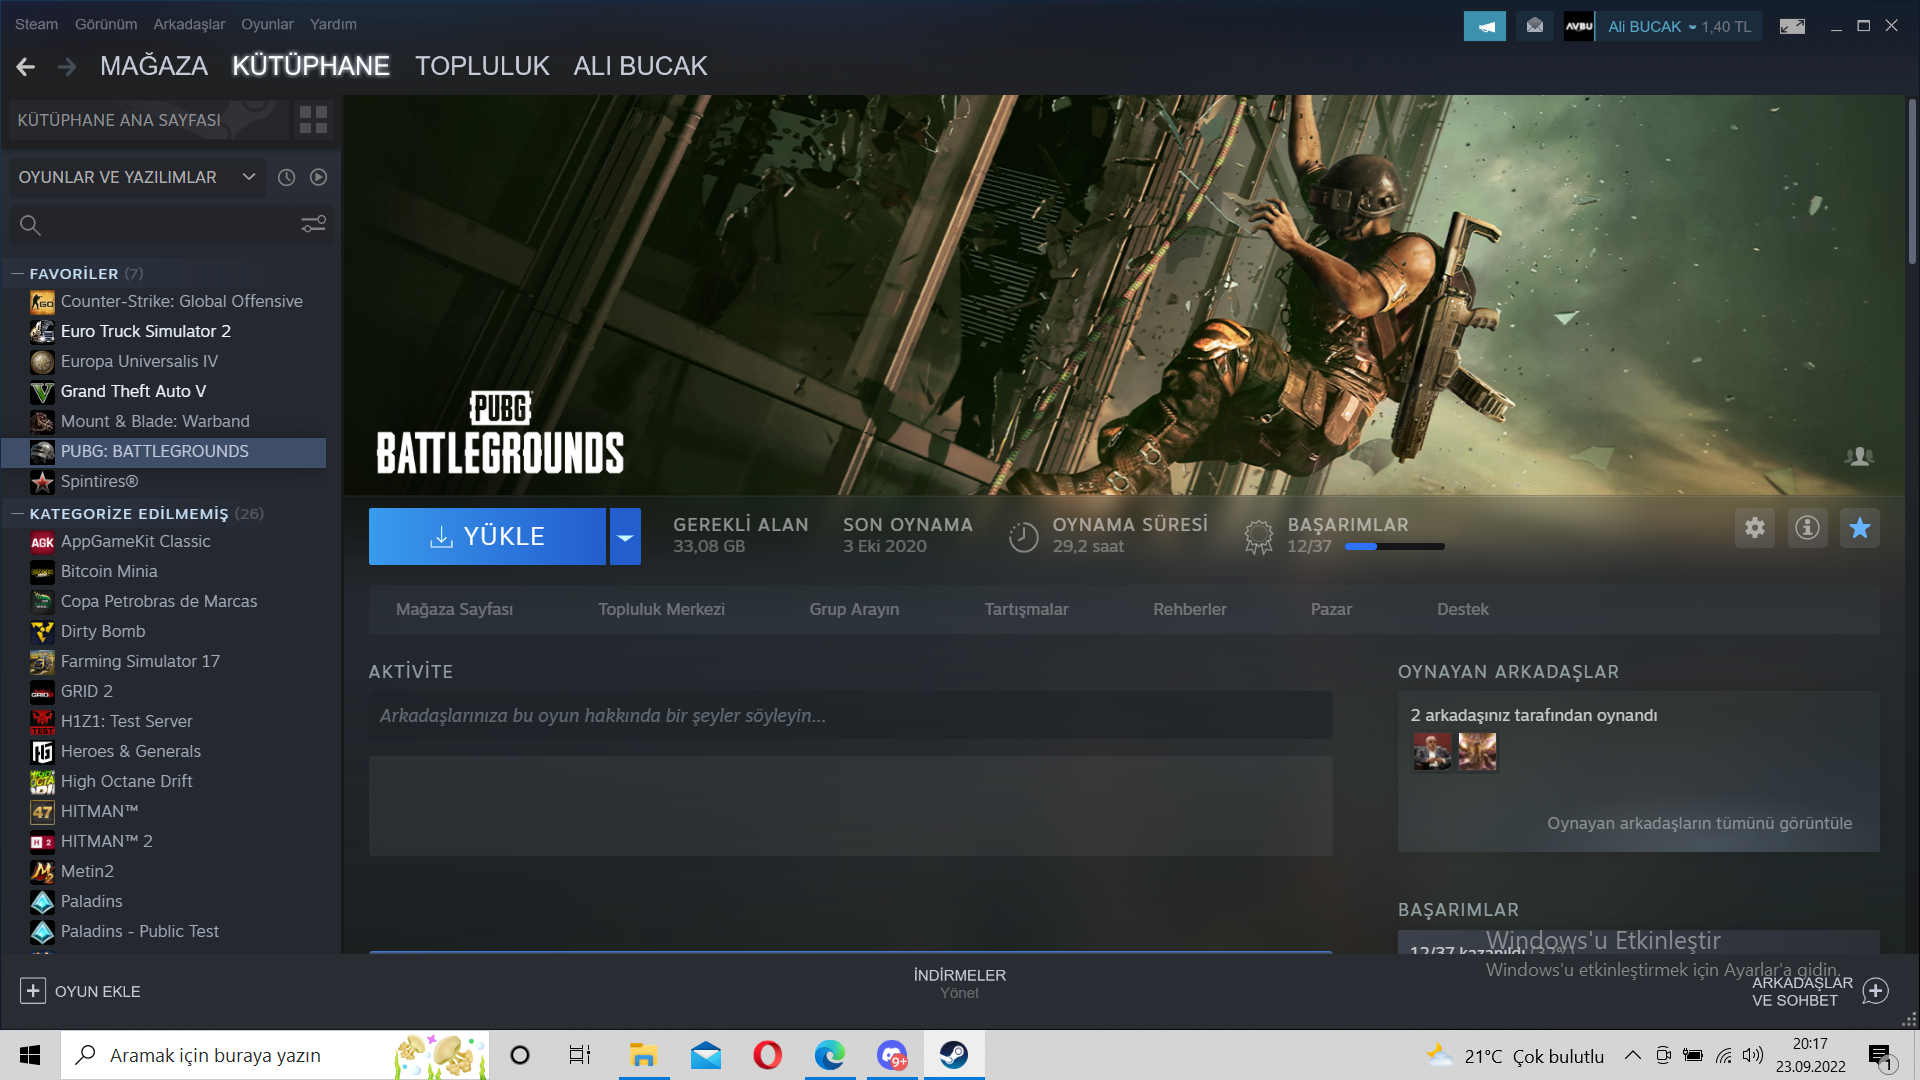Select the Grand Theft Auto V icon
Screen dimensions: 1920x1080
click(x=42, y=392)
